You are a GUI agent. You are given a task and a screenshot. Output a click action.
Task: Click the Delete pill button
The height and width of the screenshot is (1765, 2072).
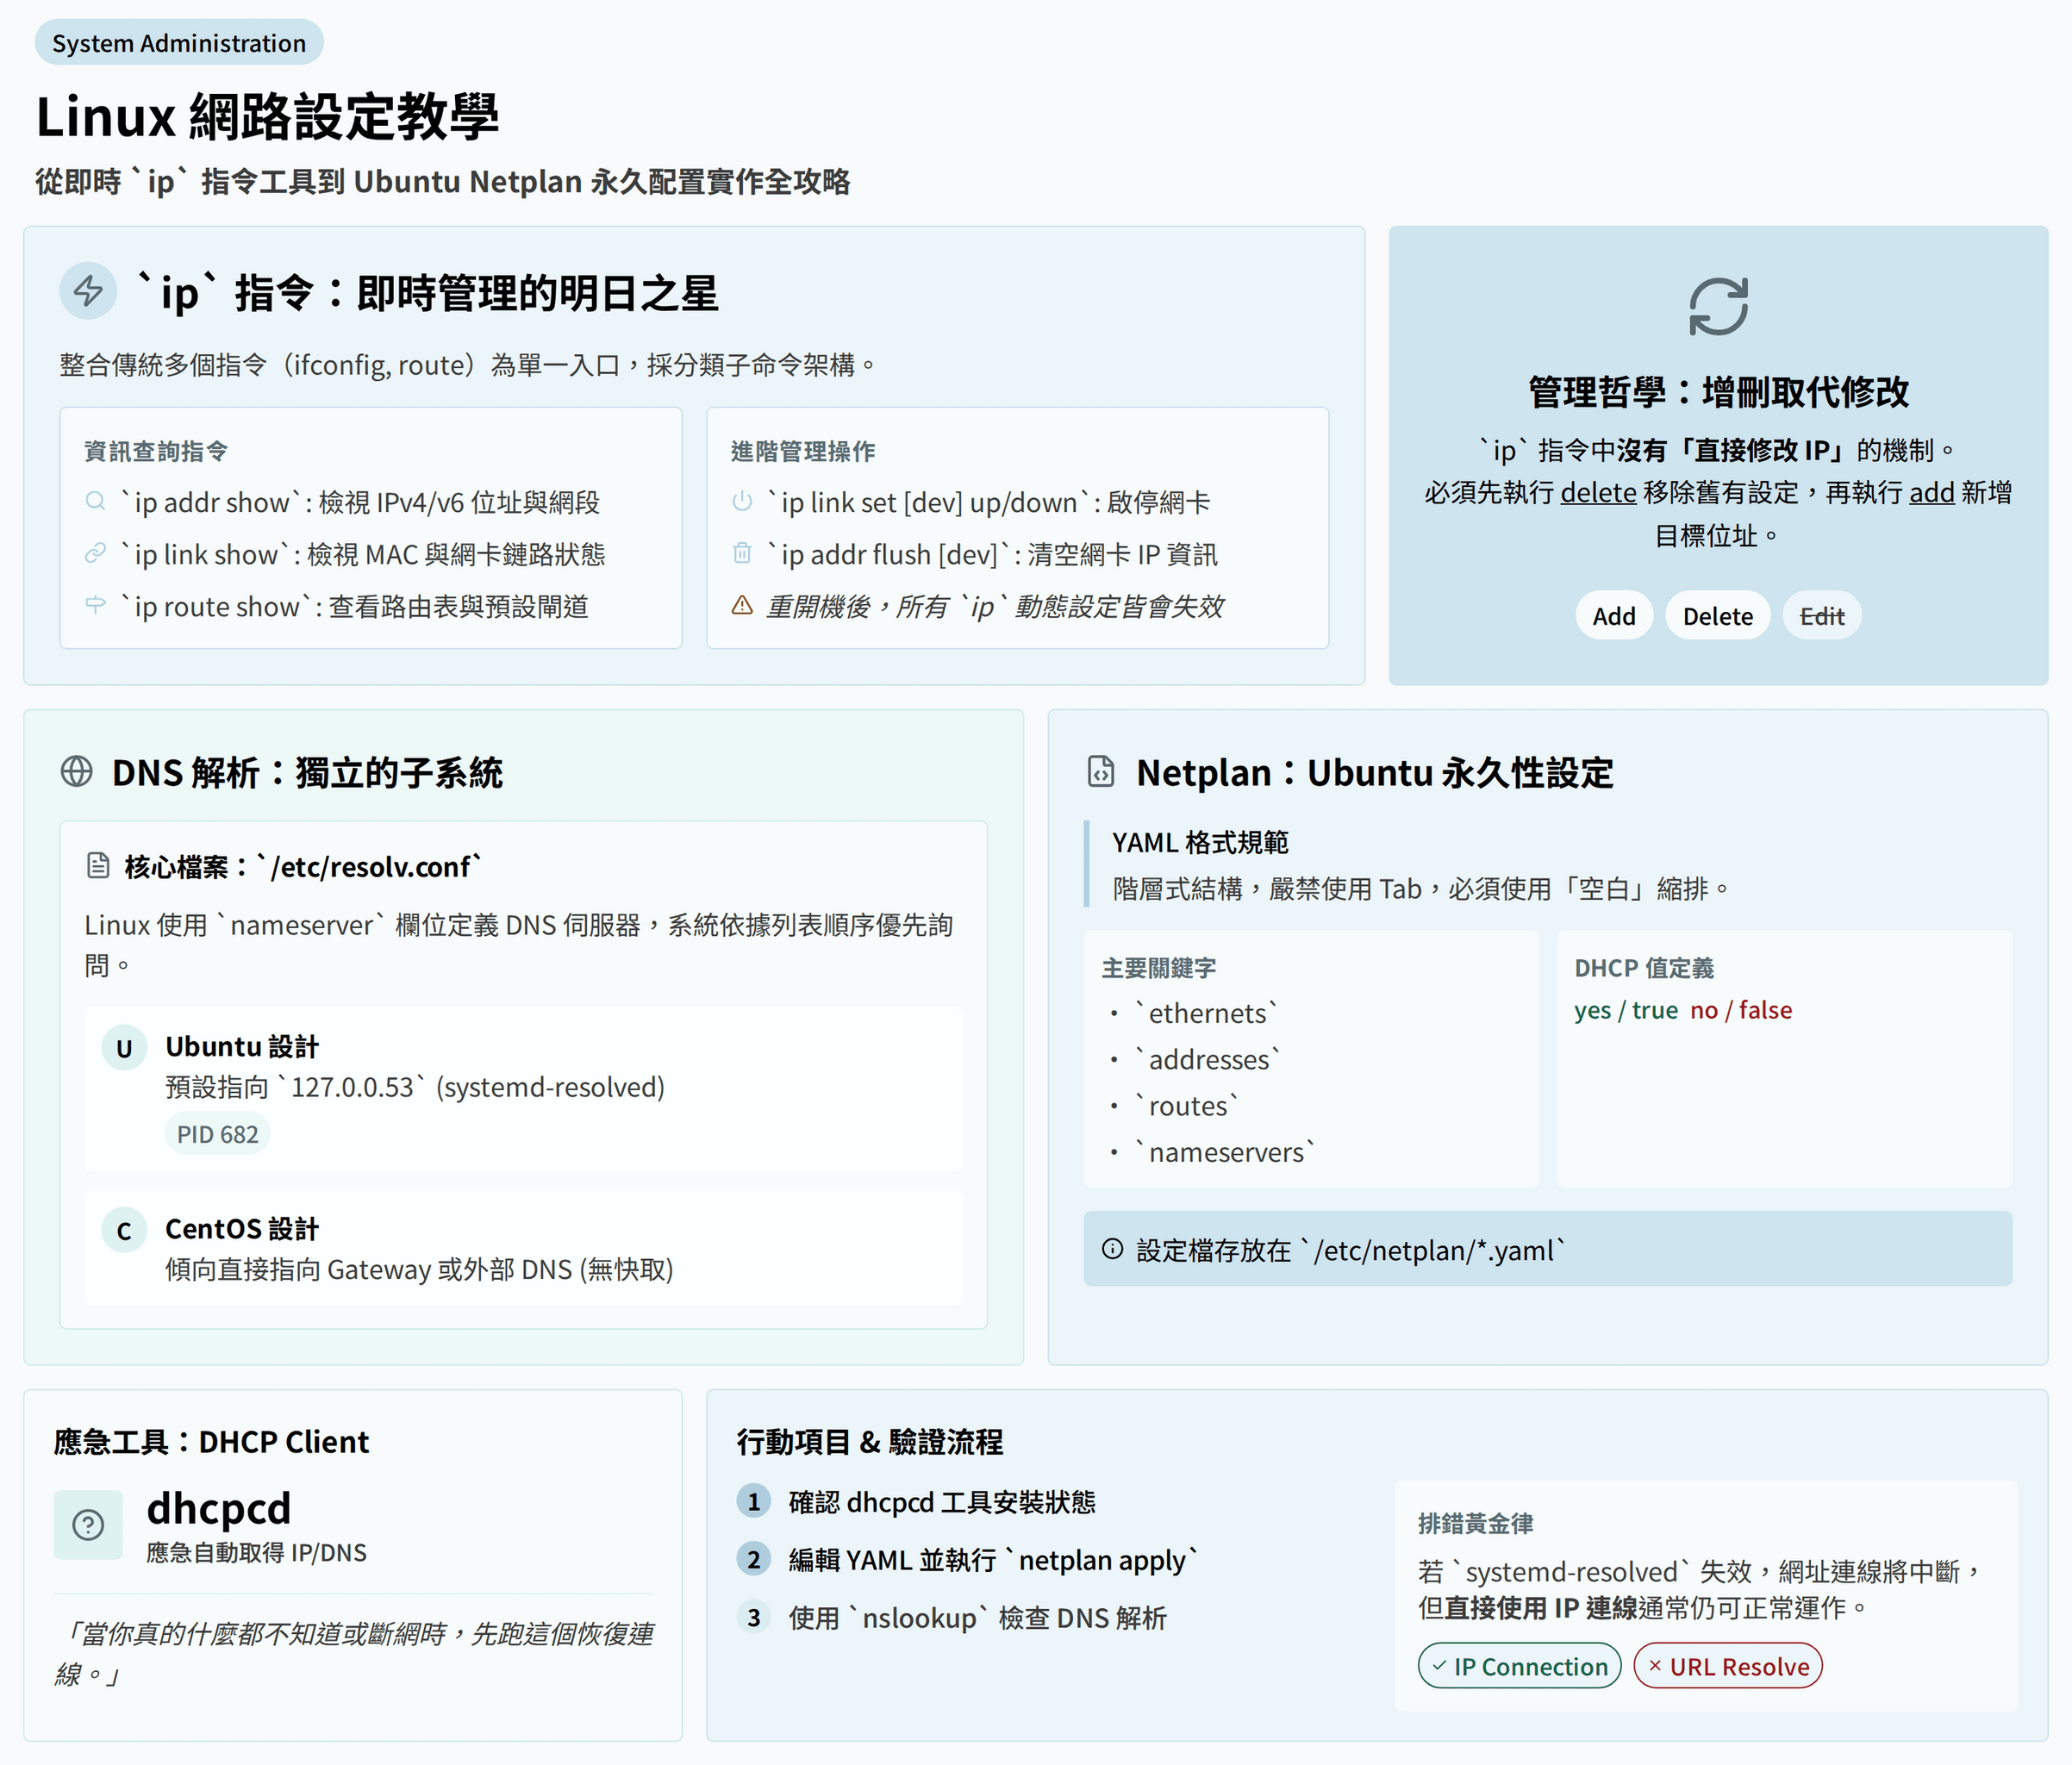pyautogui.click(x=1717, y=616)
